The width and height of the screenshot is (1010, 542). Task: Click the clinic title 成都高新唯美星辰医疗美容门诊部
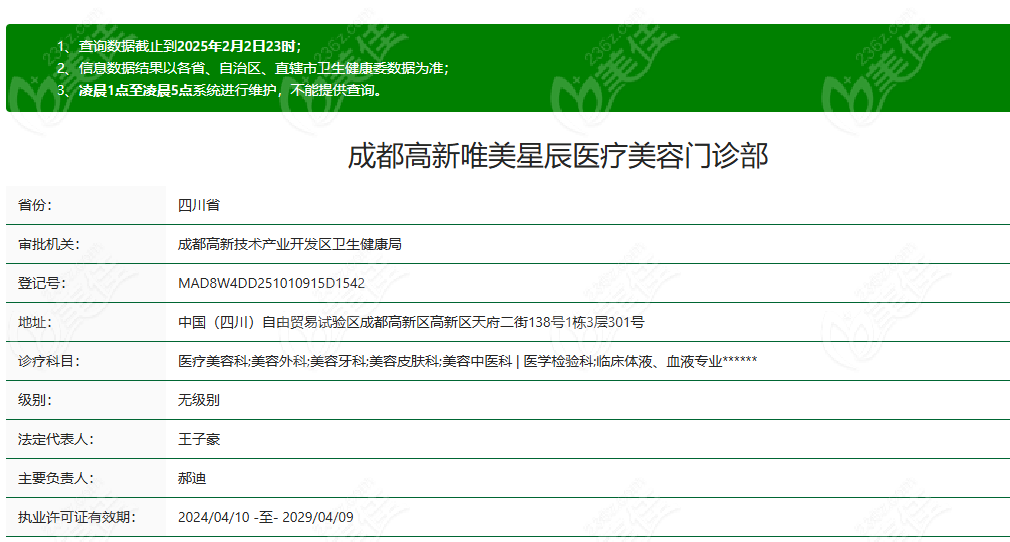tap(557, 156)
